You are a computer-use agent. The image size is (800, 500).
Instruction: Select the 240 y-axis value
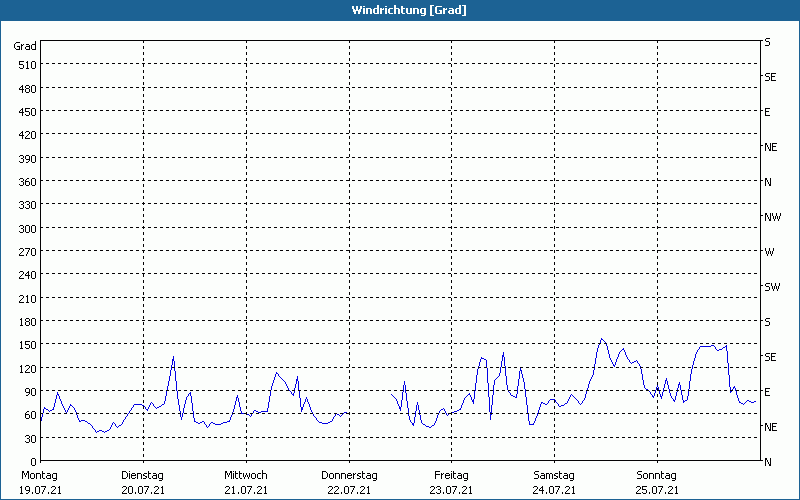click(x=28, y=276)
